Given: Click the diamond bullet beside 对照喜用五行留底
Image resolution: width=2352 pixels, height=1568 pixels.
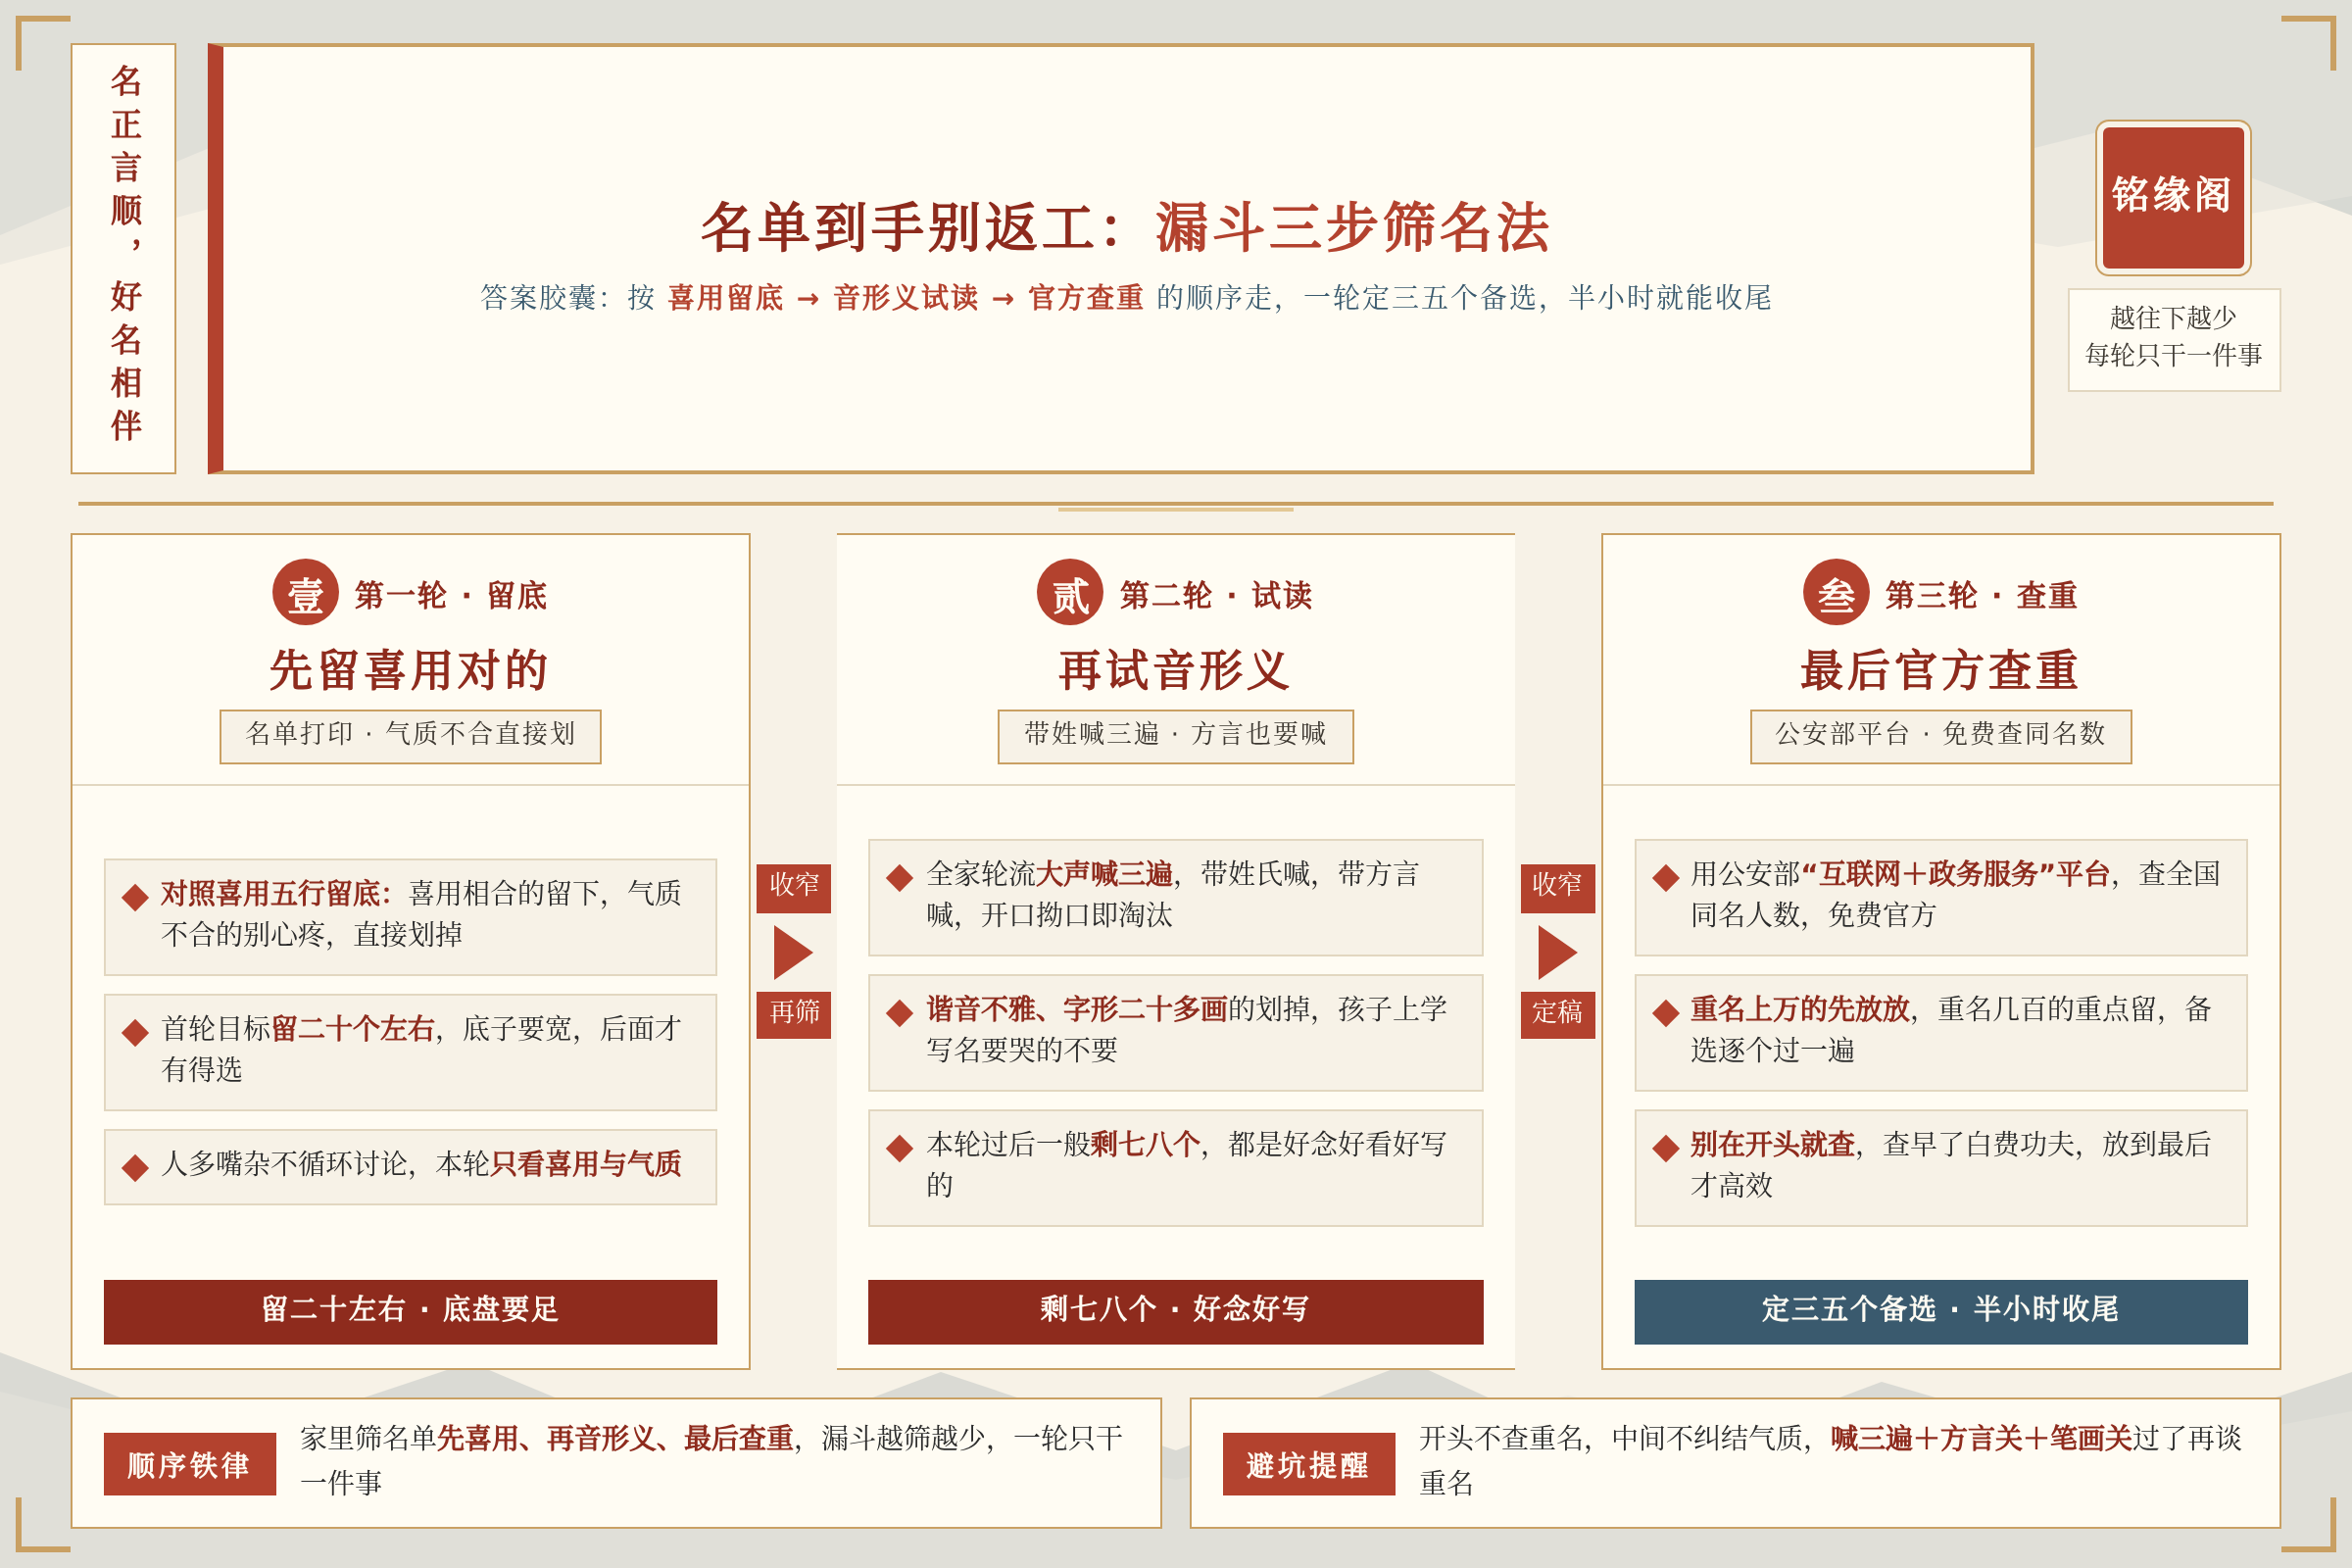Looking at the screenshot, I should pyautogui.click(x=135, y=897).
